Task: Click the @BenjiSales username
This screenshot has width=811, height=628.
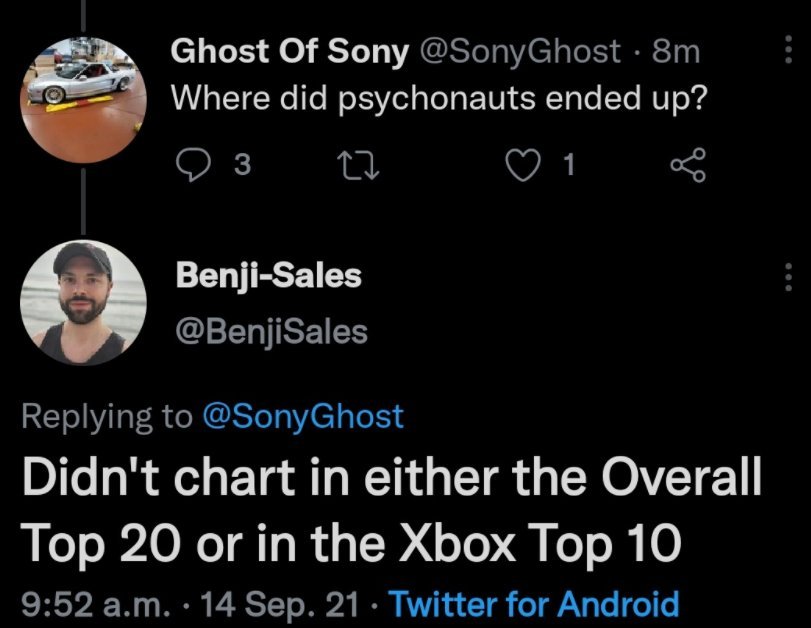Action: 272,331
